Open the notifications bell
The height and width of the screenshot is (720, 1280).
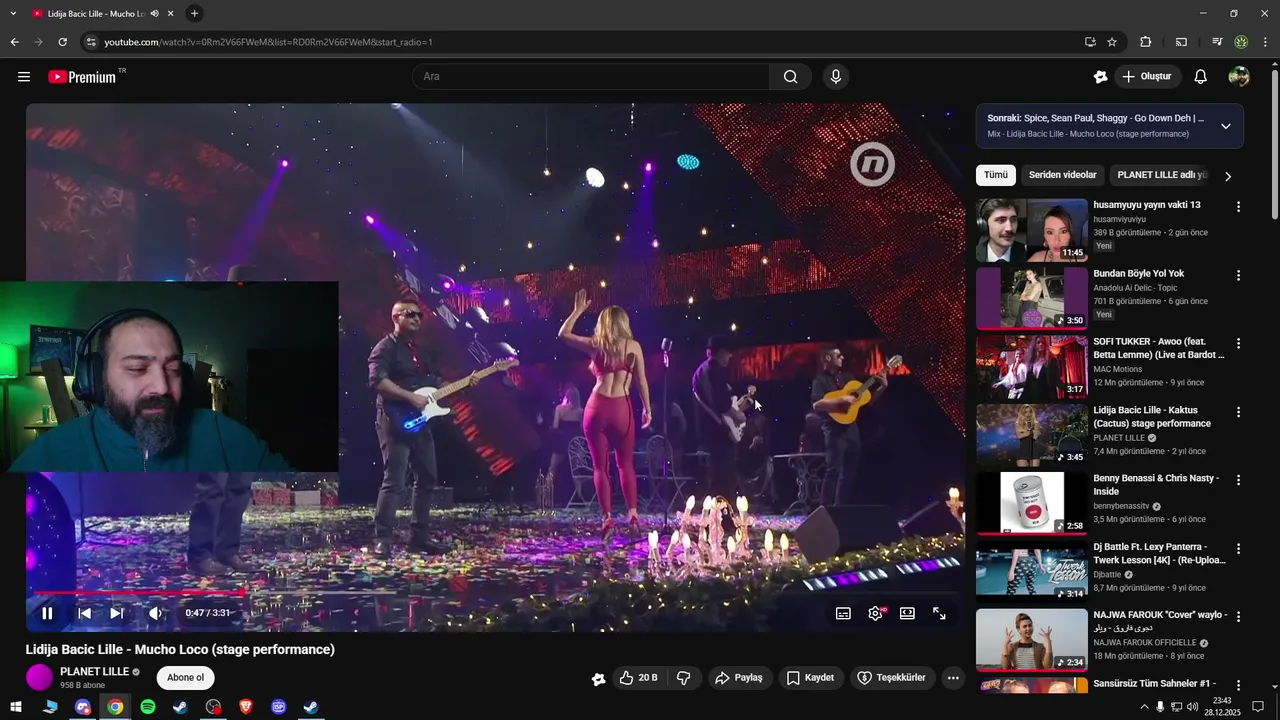(1201, 77)
